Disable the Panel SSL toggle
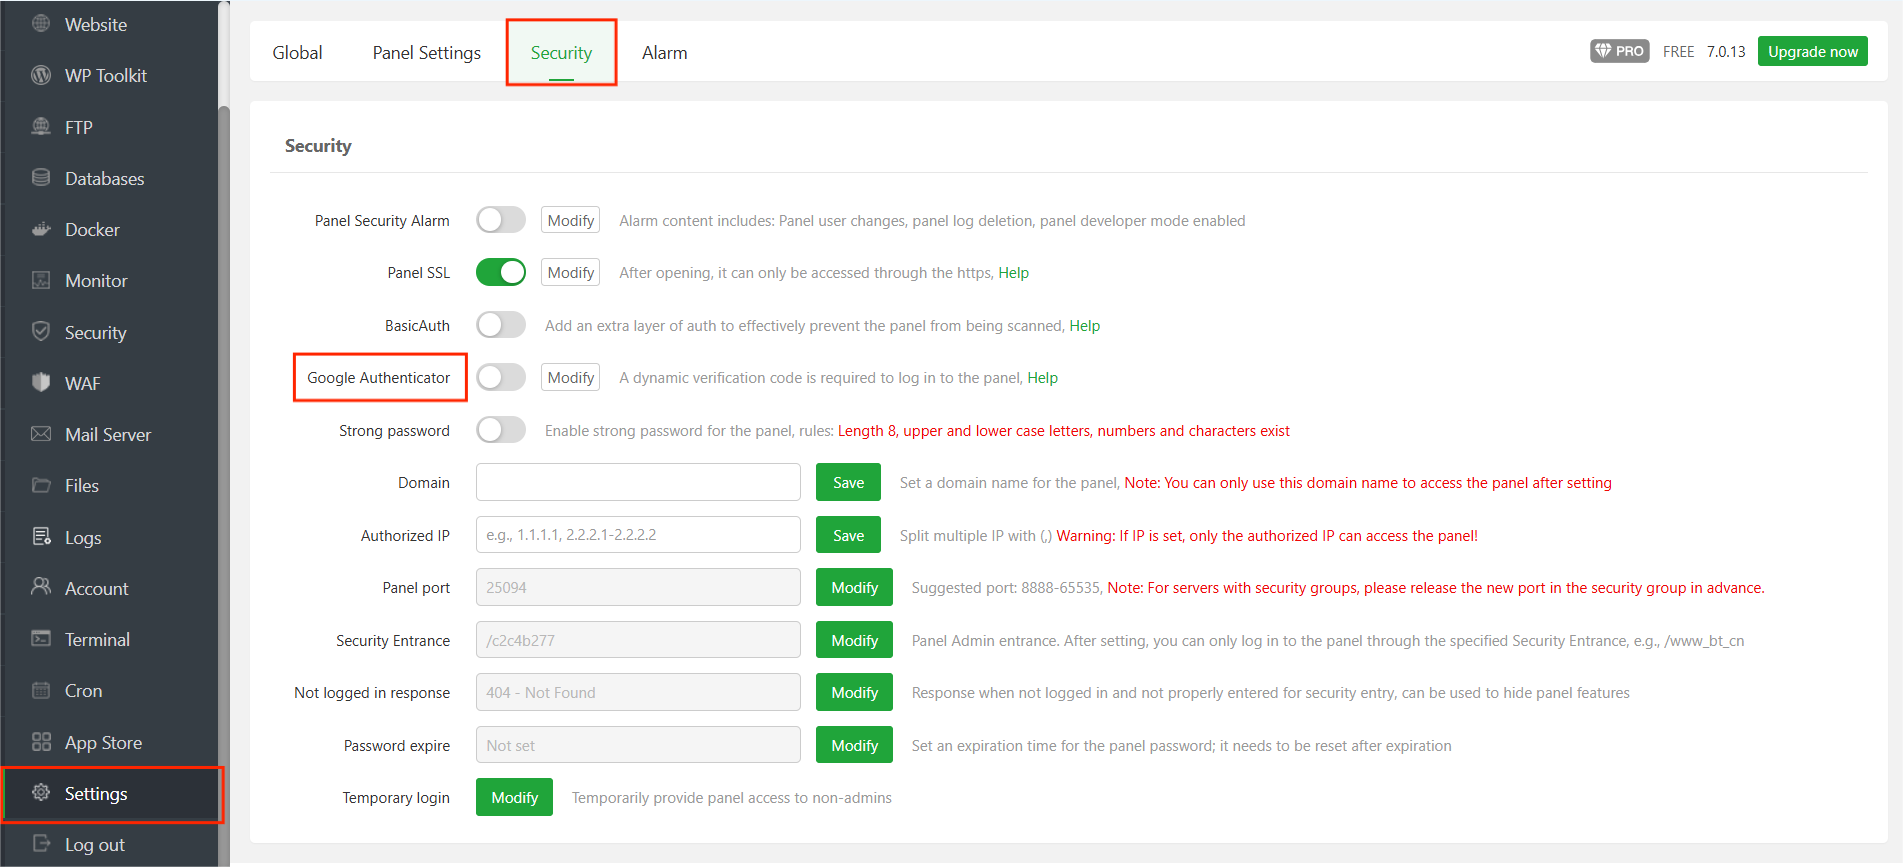Viewport: 1903px width, 867px height. [x=501, y=272]
